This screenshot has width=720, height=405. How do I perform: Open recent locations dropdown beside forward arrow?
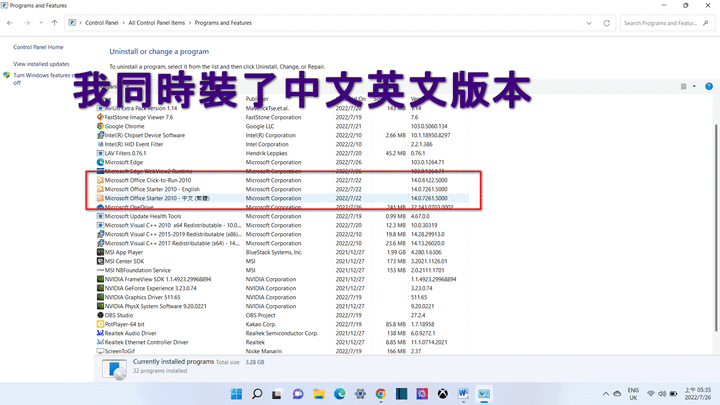pos(41,22)
